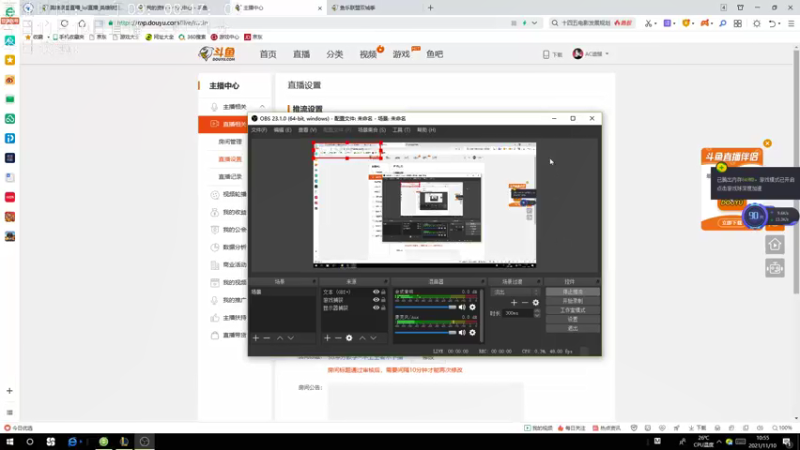Open a new browser tab with plus icon
This screenshot has height=450, width=800.
(431, 8)
